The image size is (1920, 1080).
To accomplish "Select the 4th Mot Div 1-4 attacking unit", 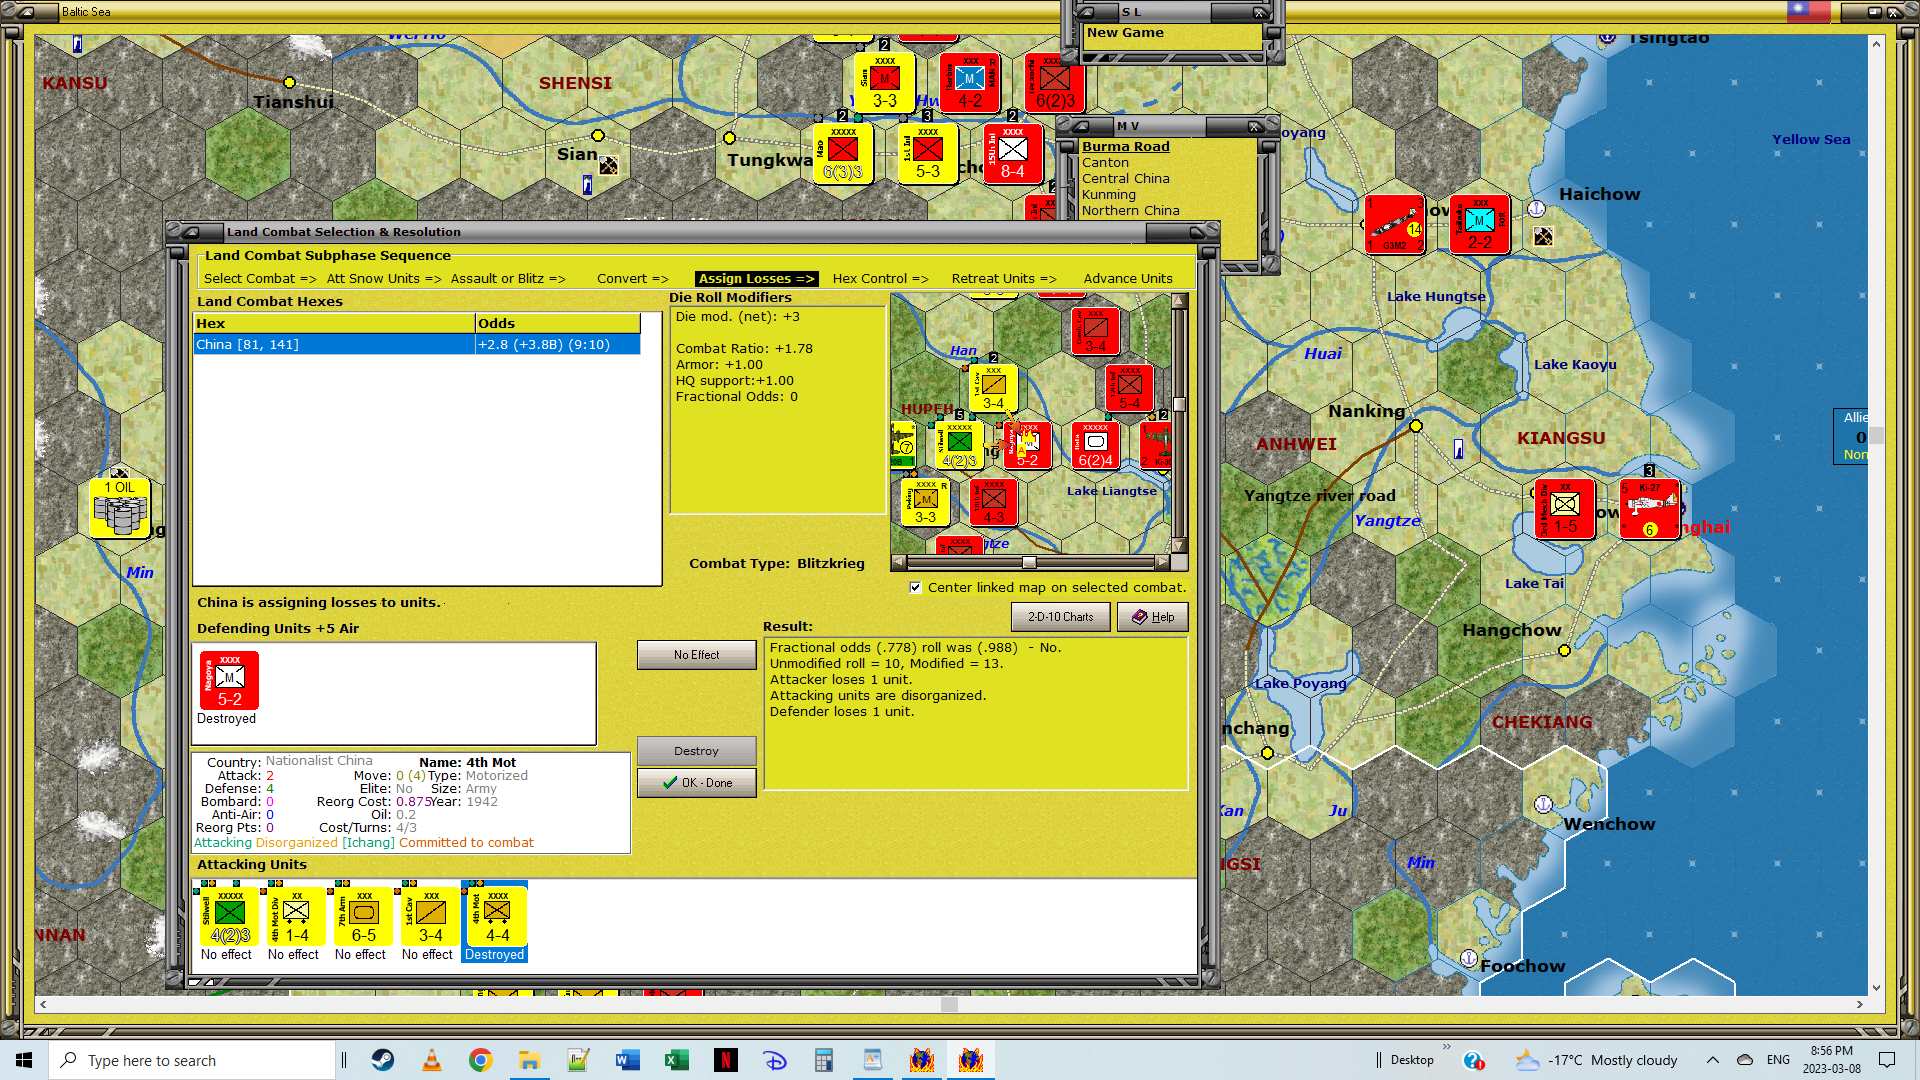I will [296, 916].
